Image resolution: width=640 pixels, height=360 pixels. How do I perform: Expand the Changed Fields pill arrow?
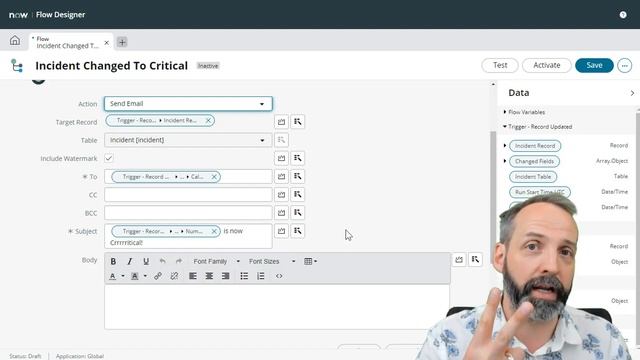tap(505, 161)
